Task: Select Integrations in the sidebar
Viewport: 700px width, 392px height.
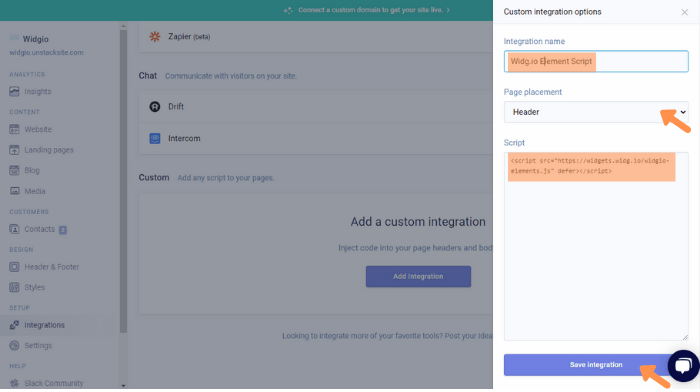Action: pyautogui.click(x=45, y=325)
